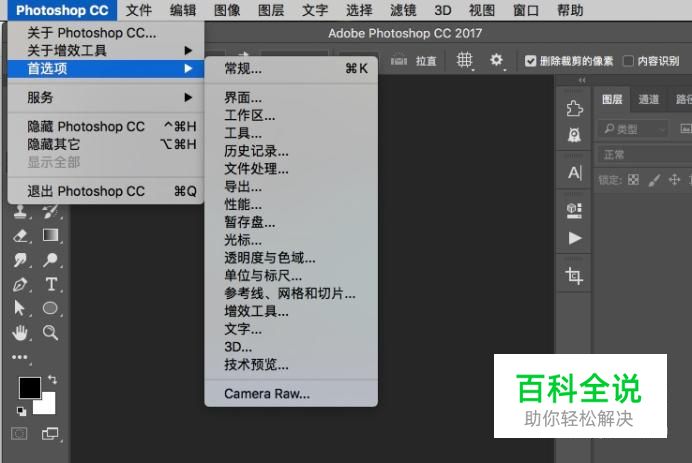The height and width of the screenshot is (463, 692).
Task: Open the Character panel icon in dock
Action: (x=575, y=173)
